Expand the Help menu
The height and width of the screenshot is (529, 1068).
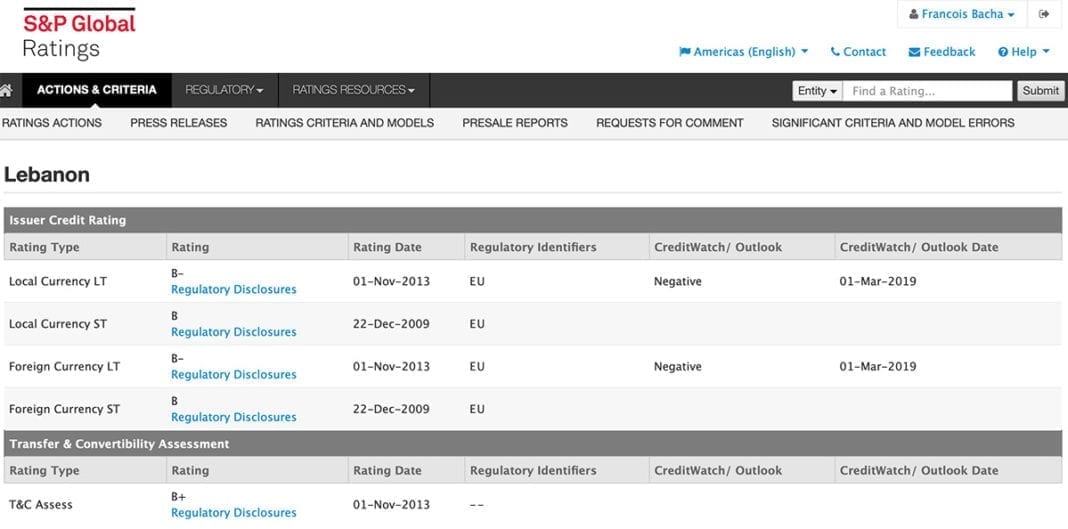(x=1024, y=52)
